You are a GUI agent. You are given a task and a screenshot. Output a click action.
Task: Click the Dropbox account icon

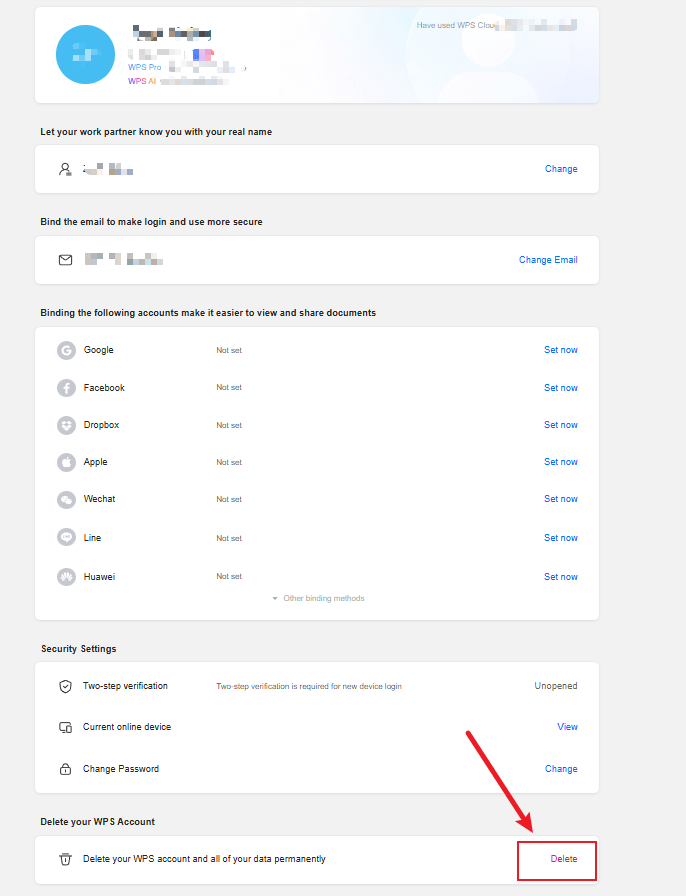tap(66, 425)
